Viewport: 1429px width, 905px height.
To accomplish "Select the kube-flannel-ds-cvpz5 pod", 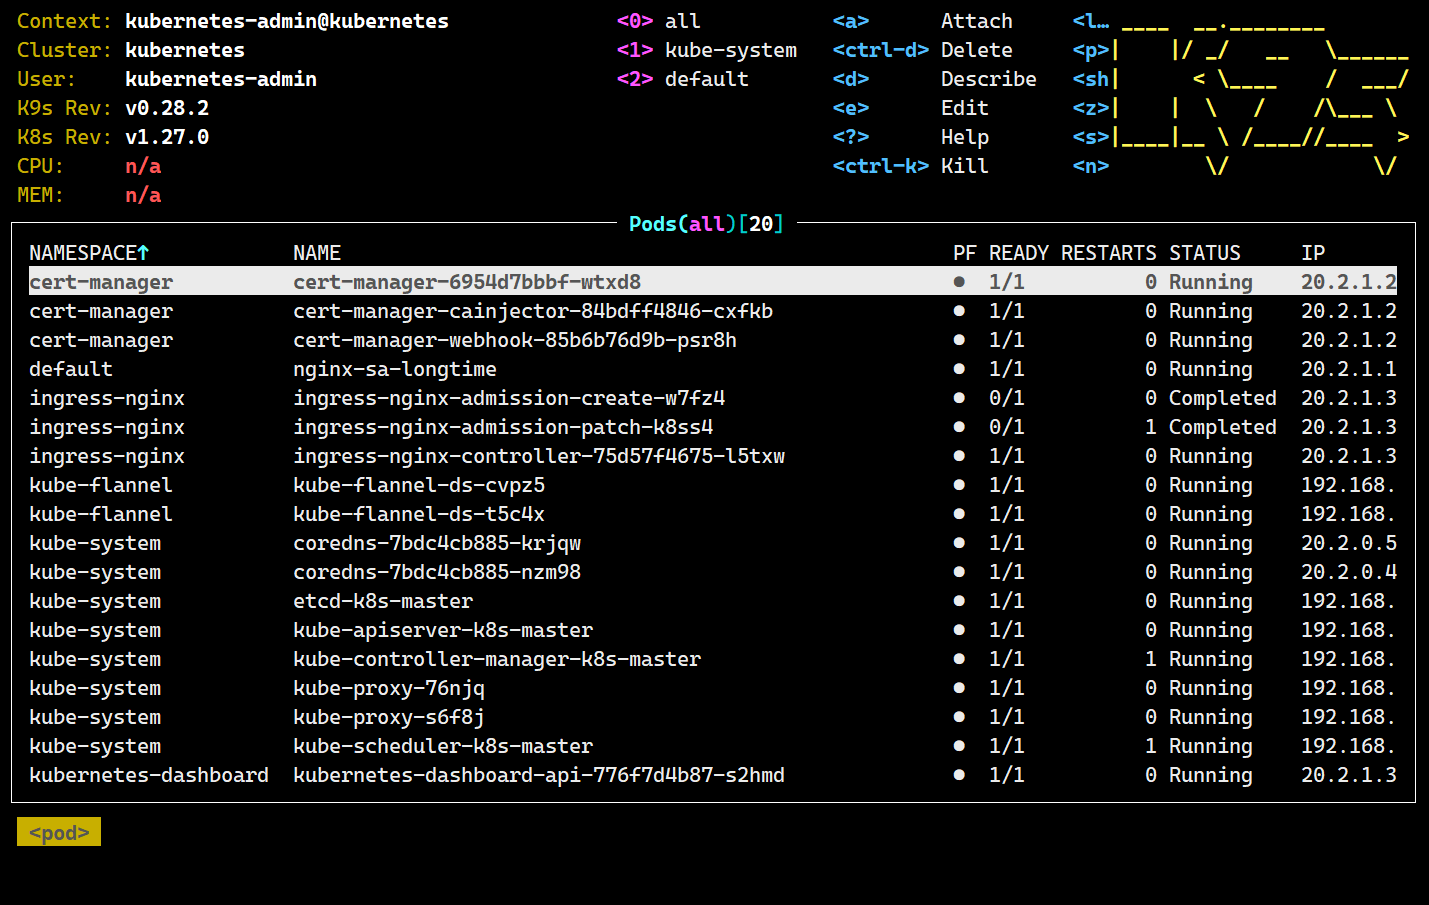I will pos(713,485).
